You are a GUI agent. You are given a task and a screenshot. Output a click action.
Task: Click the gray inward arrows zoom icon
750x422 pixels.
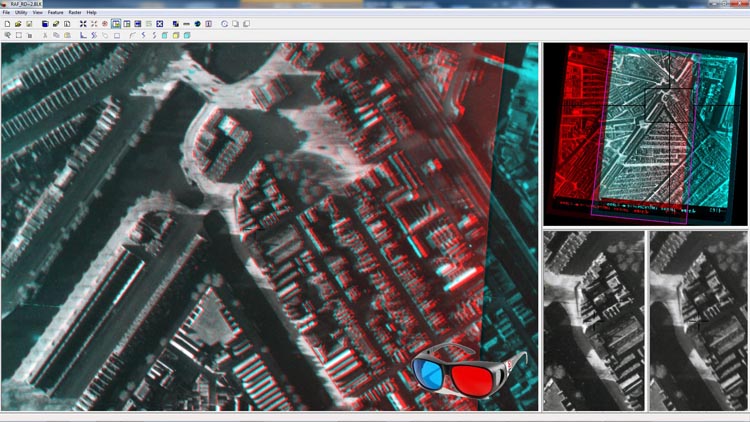94,24
